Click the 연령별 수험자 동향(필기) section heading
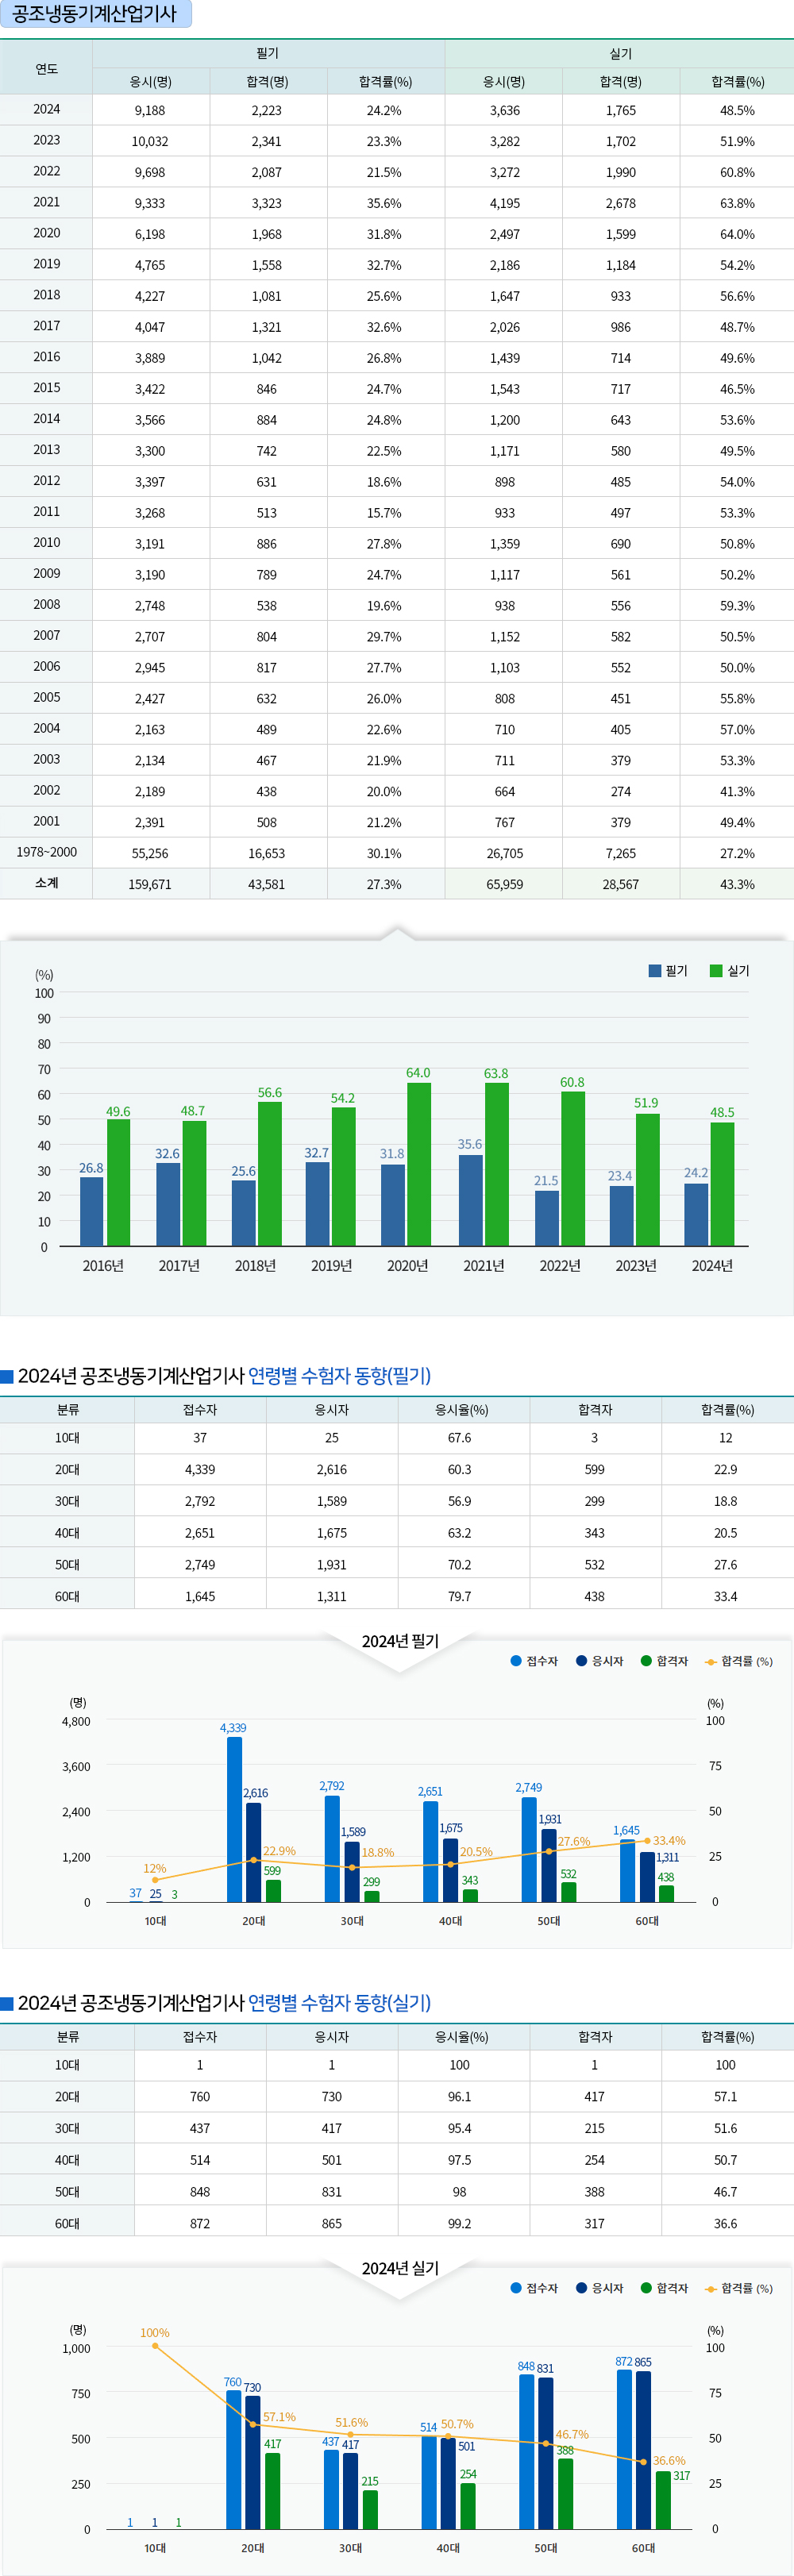Viewport: 794px width, 2576px height. click(x=340, y=1375)
